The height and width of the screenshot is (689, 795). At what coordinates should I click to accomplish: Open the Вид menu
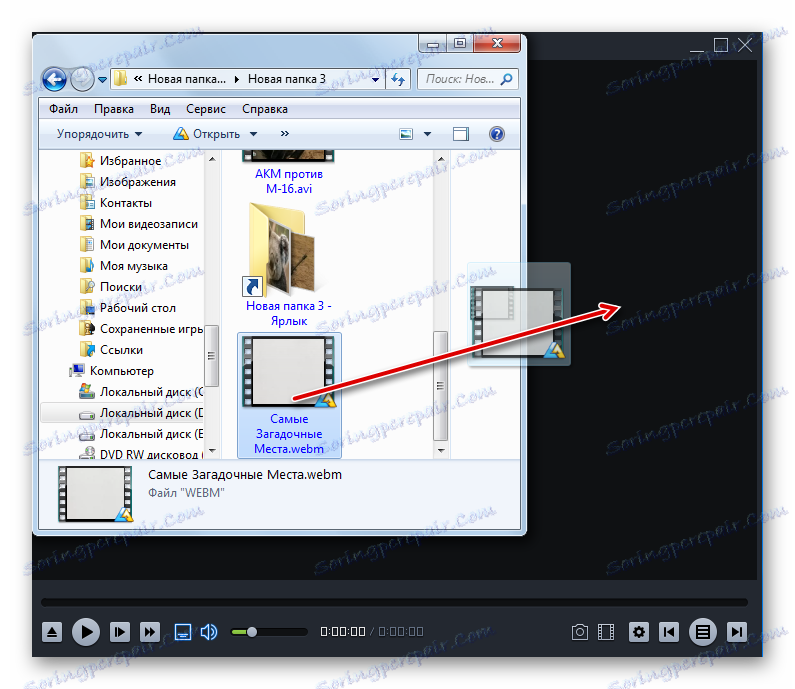click(x=160, y=109)
